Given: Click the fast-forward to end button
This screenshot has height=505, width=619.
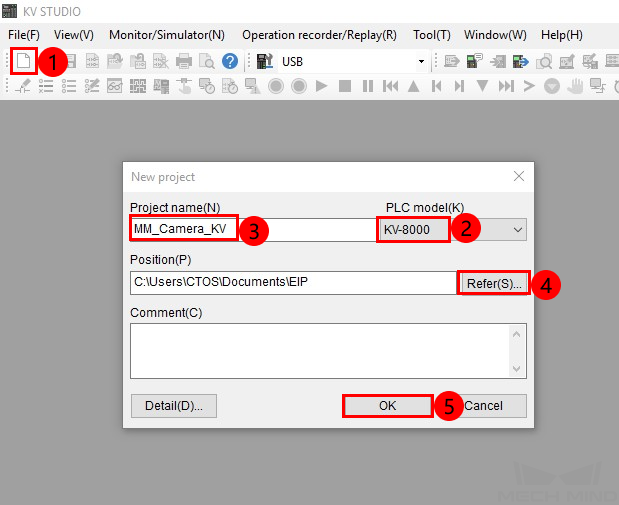Looking at the screenshot, I should coord(506,86).
